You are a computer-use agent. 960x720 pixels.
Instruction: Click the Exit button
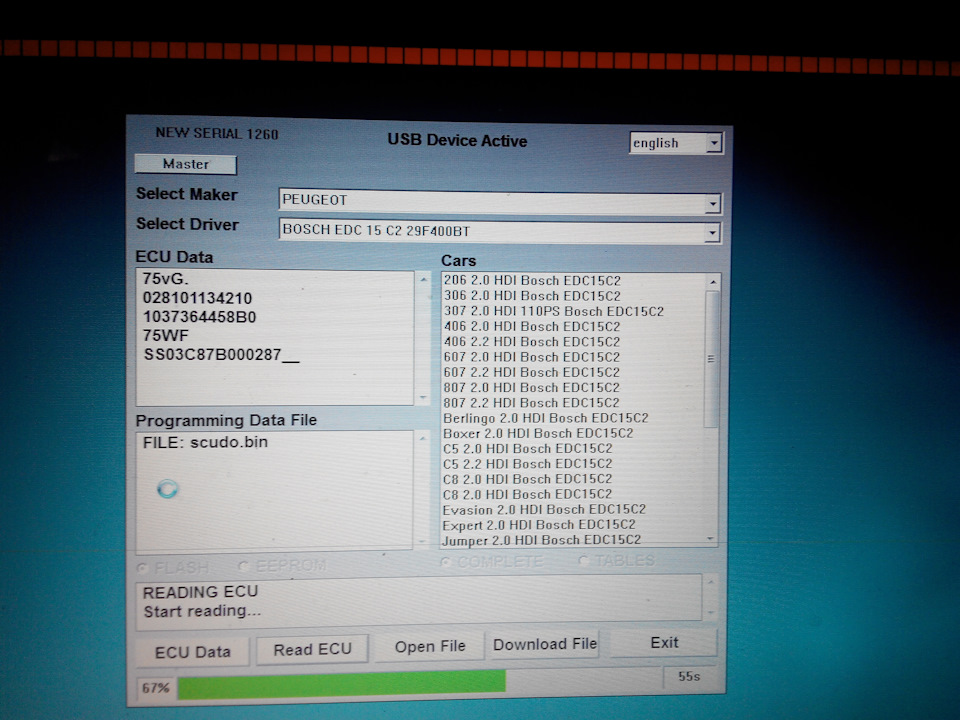tap(664, 642)
